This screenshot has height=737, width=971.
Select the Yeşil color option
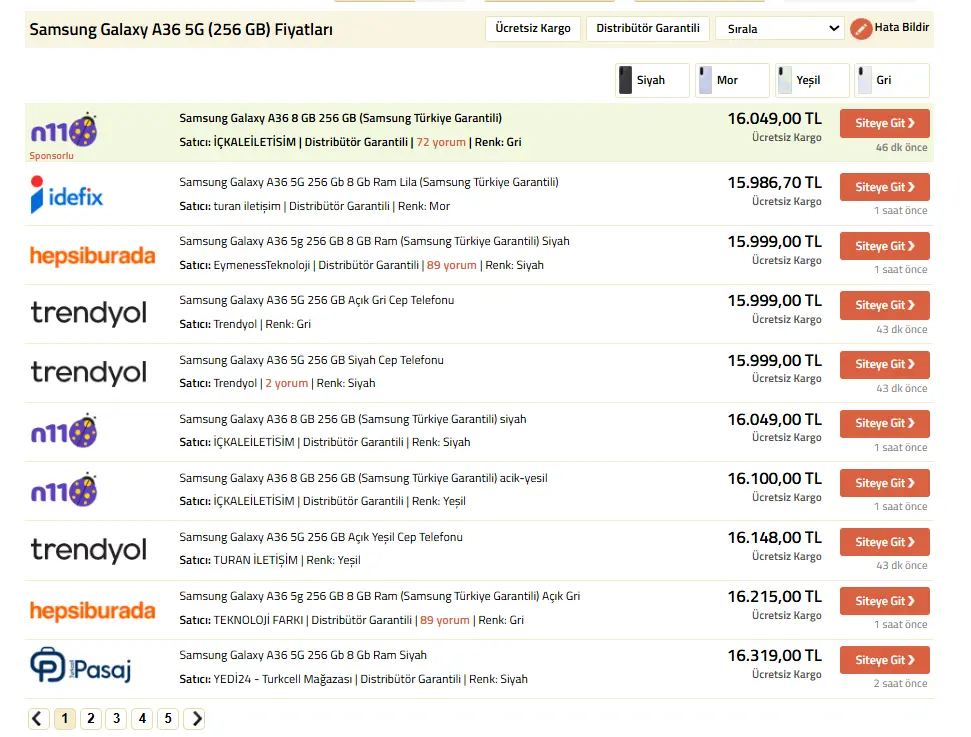812,81
